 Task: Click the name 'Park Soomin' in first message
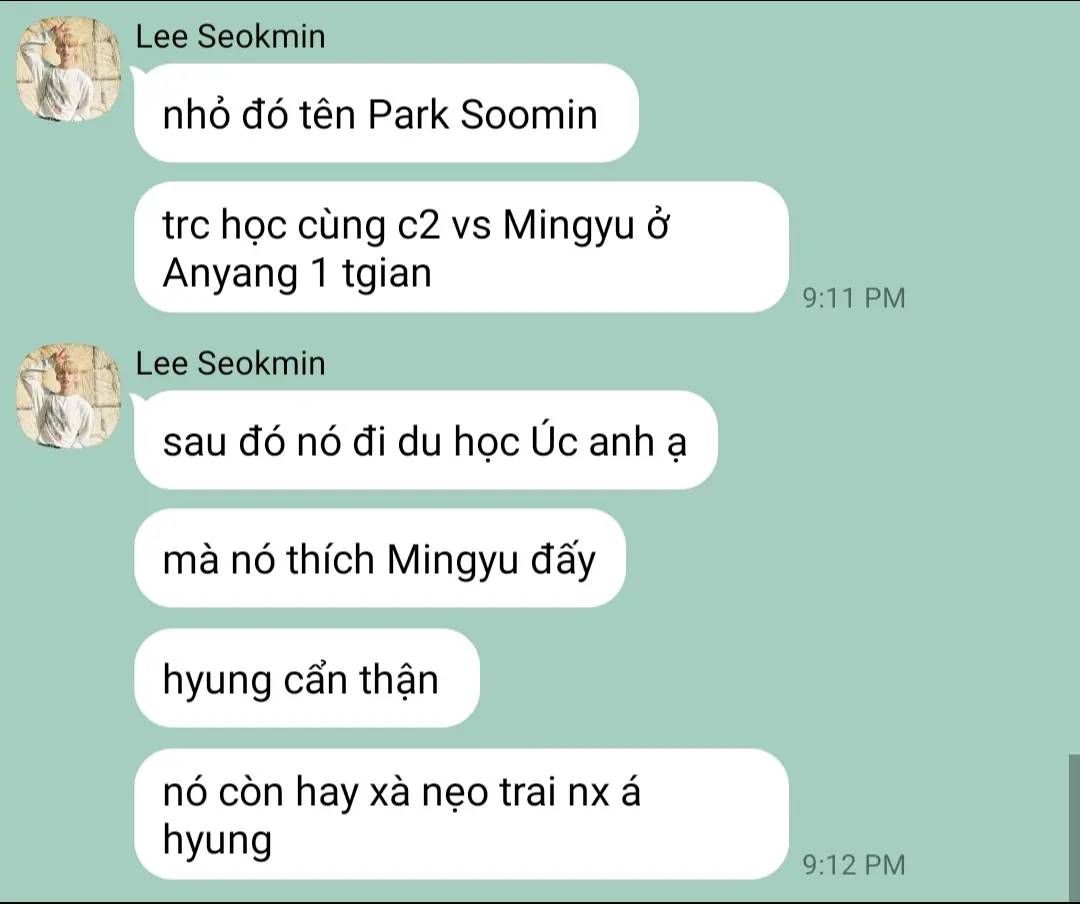(x=482, y=114)
